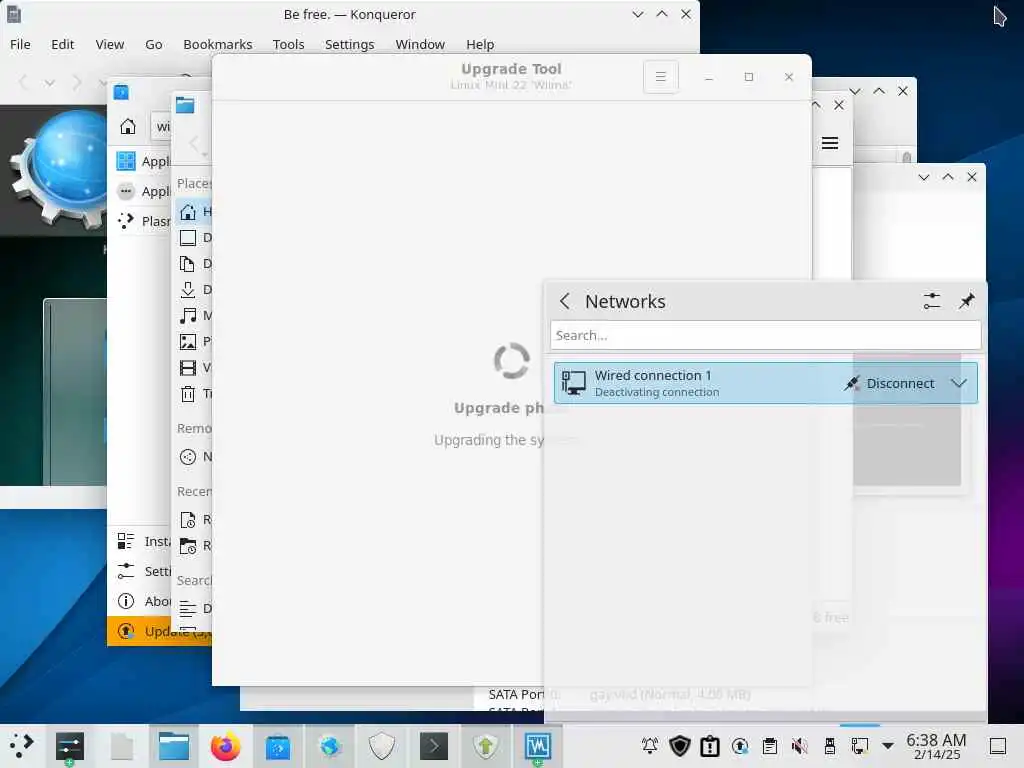Disconnect Wired connection 1
This screenshot has height=768, width=1024.
pos(889,383)
